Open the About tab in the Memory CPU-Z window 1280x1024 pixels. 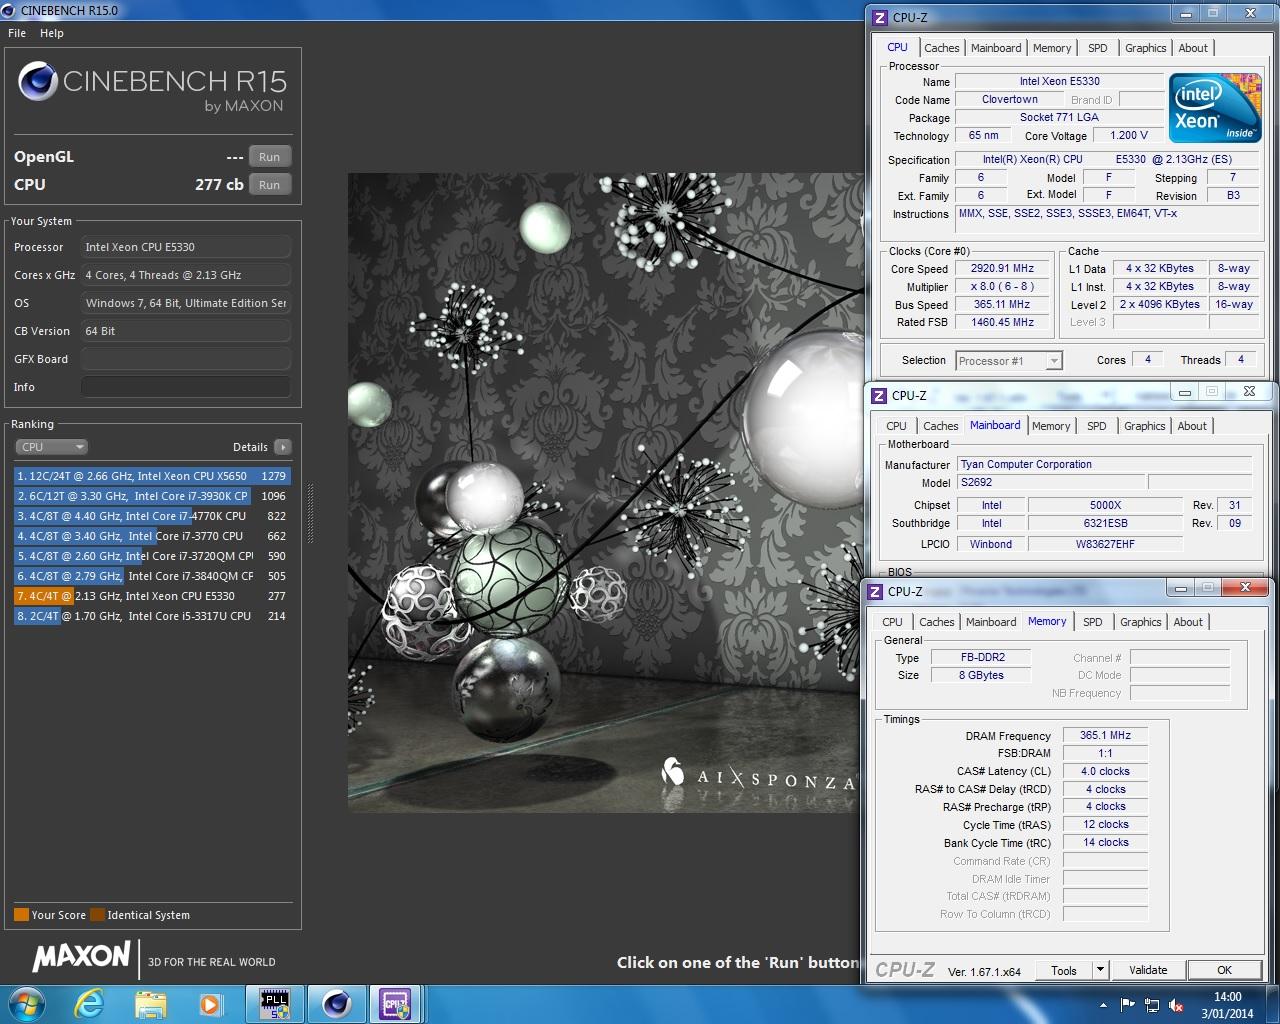[x=1188, y=622]
